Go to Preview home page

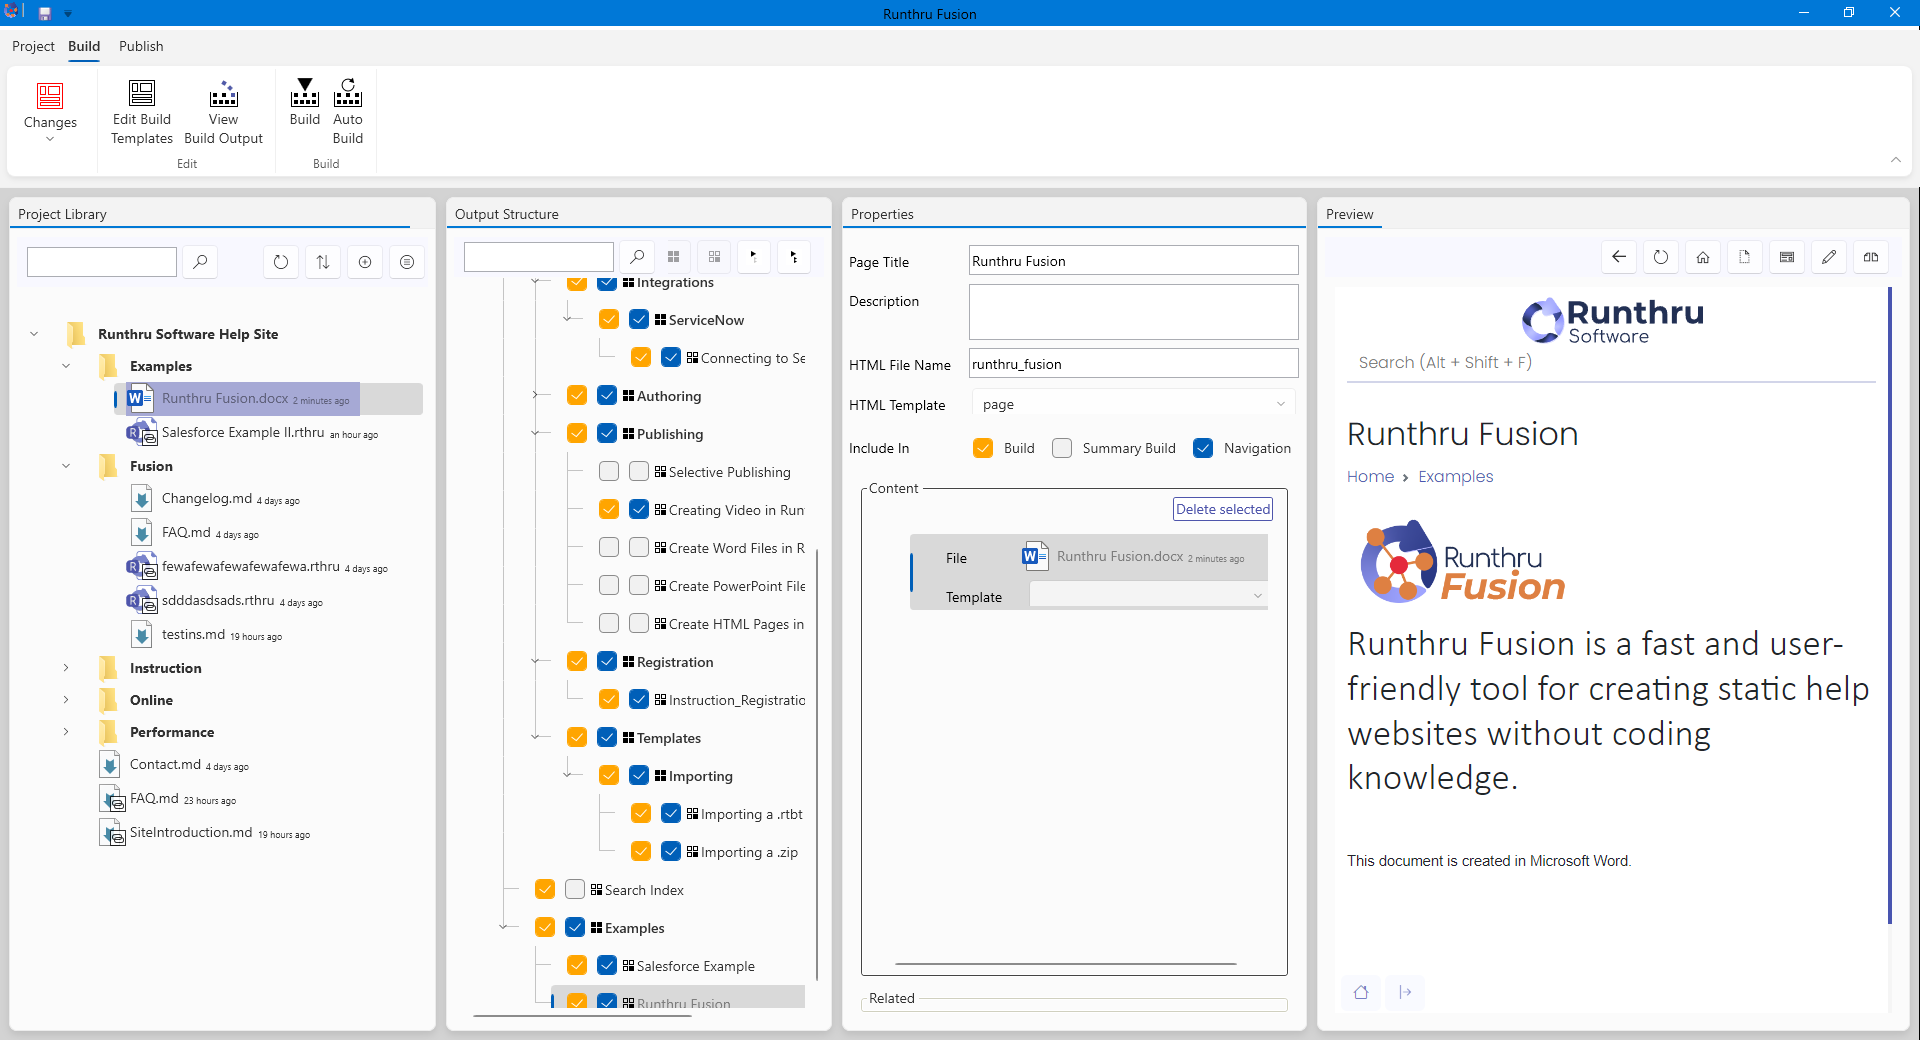point(1703,257)
